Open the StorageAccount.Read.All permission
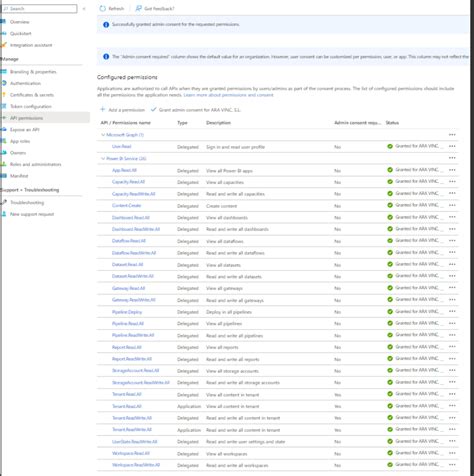Viewport: 474px width, 476px height. (x=136, y=371)
